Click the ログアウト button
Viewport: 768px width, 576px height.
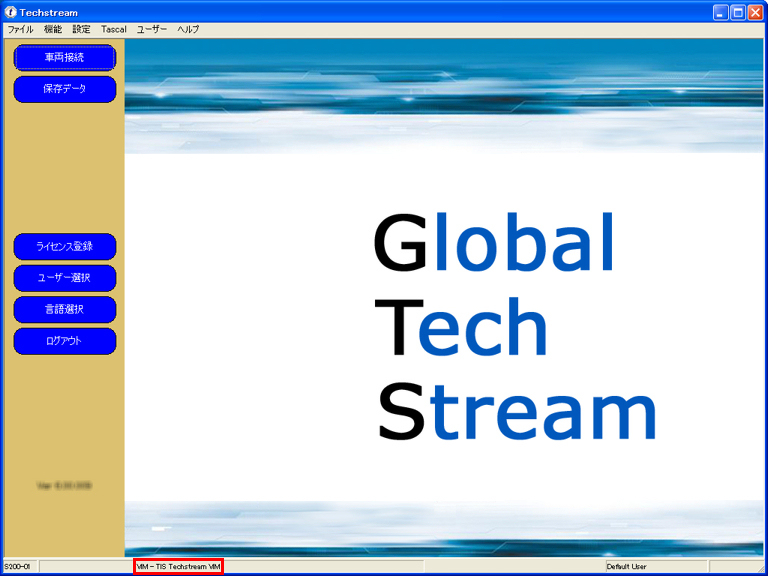65,341
